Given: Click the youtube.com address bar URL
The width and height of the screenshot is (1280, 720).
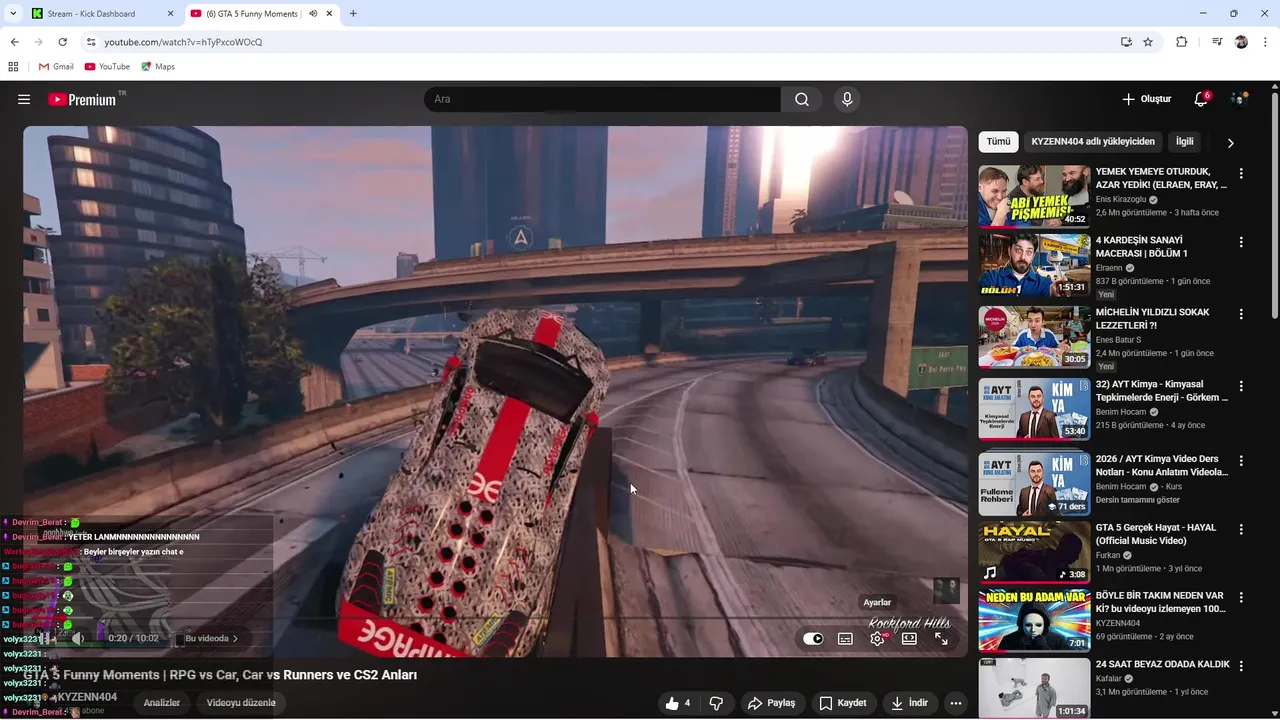Looking at the screenshot, I should click(x=183, y=42).
